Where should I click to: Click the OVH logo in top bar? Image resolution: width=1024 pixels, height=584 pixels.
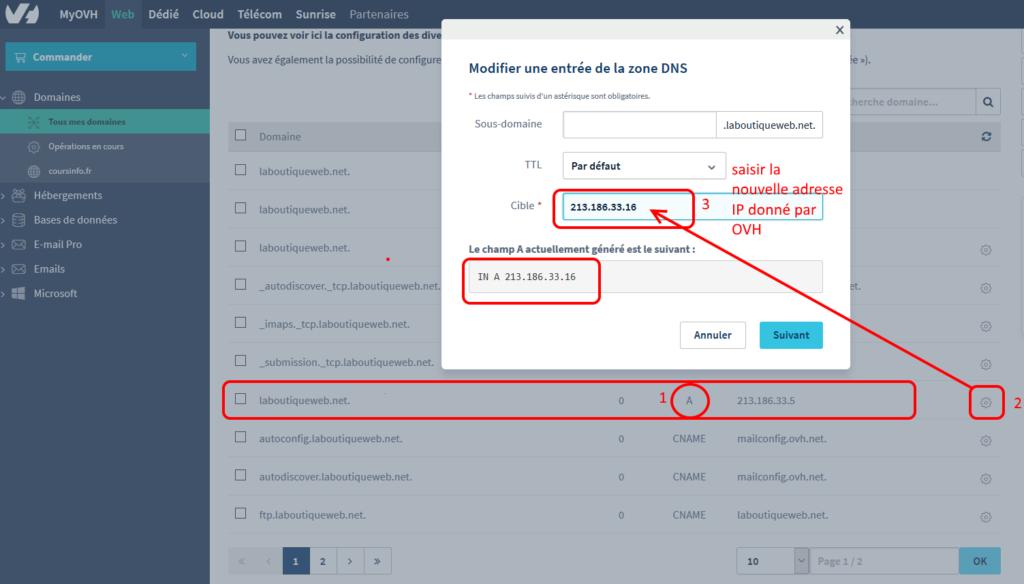(22, 14)
